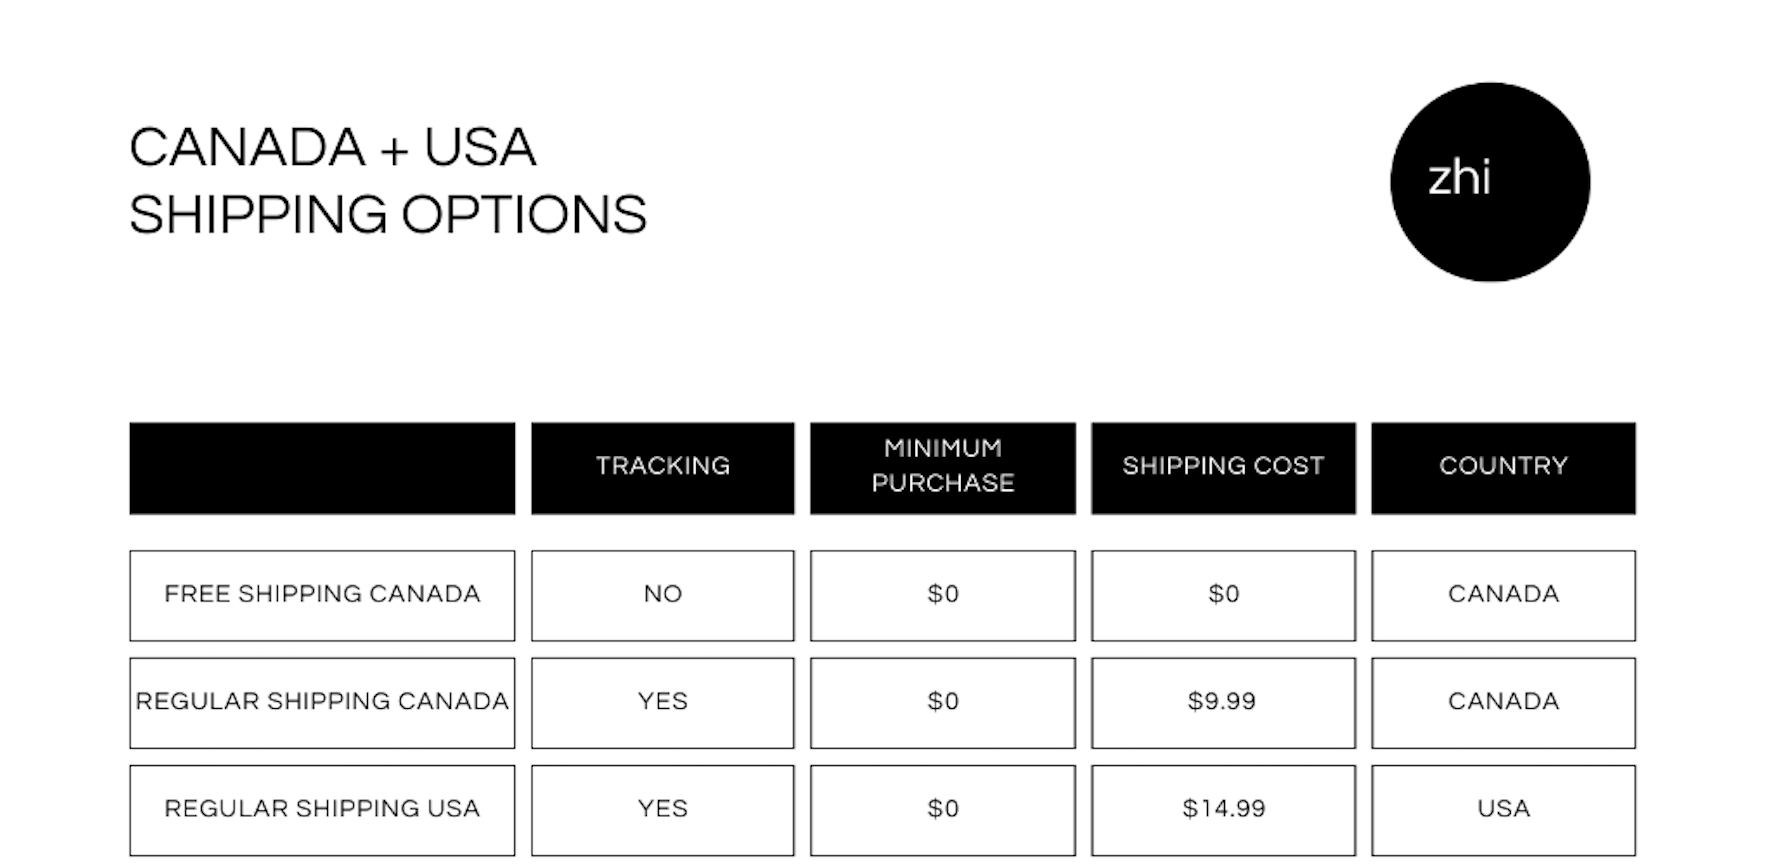Select the $9.99 shipping cost cell
The width and height of the screenshot is (1766, 866).
[x=1223, y=702]
